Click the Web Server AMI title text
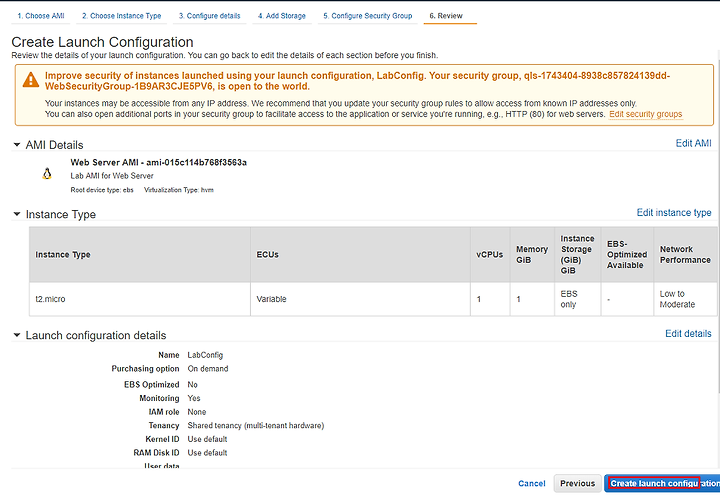The width and height of the screenshot is (720, 503). point(158,162)
